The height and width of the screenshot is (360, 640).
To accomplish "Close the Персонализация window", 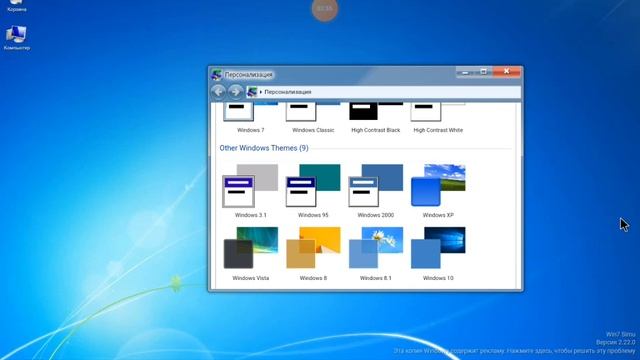I will pyautogui.click(x=507, y=71).
